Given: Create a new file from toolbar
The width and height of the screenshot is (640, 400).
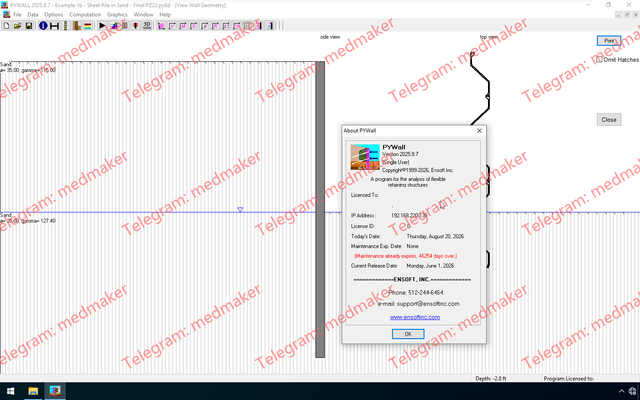Looking at the screenshot, I should 7,26.
